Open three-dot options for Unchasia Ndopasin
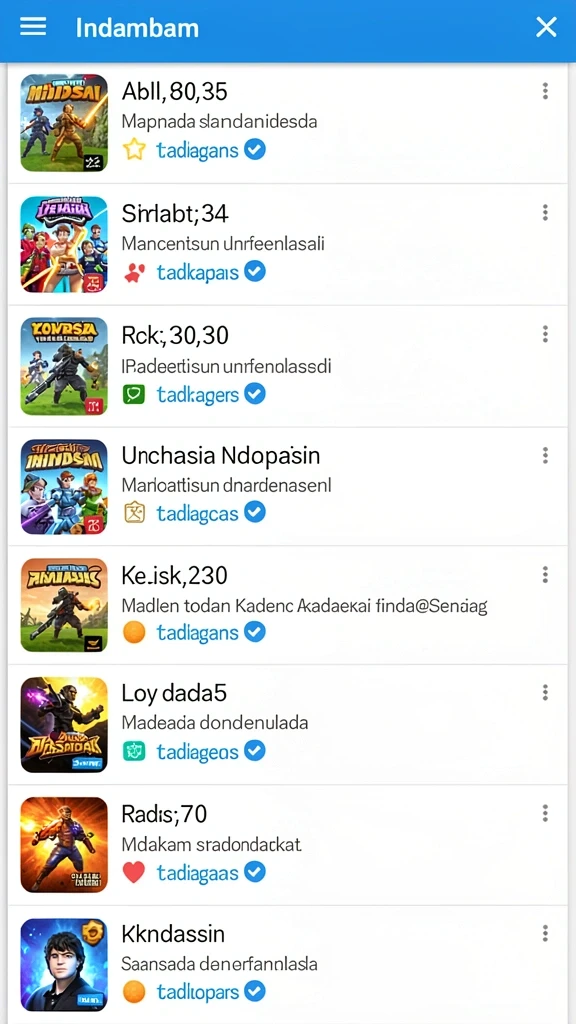 click(545, 455)
